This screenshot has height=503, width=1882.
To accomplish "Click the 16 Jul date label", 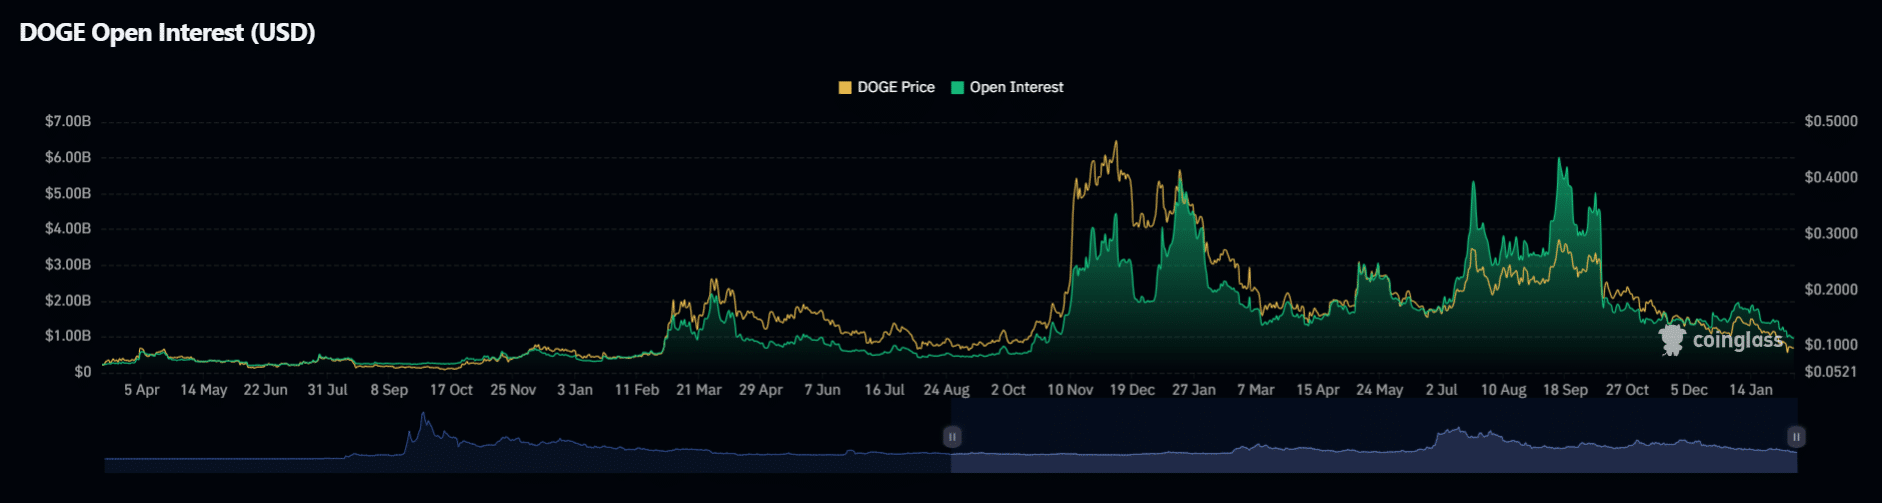I will pos(885,390).
